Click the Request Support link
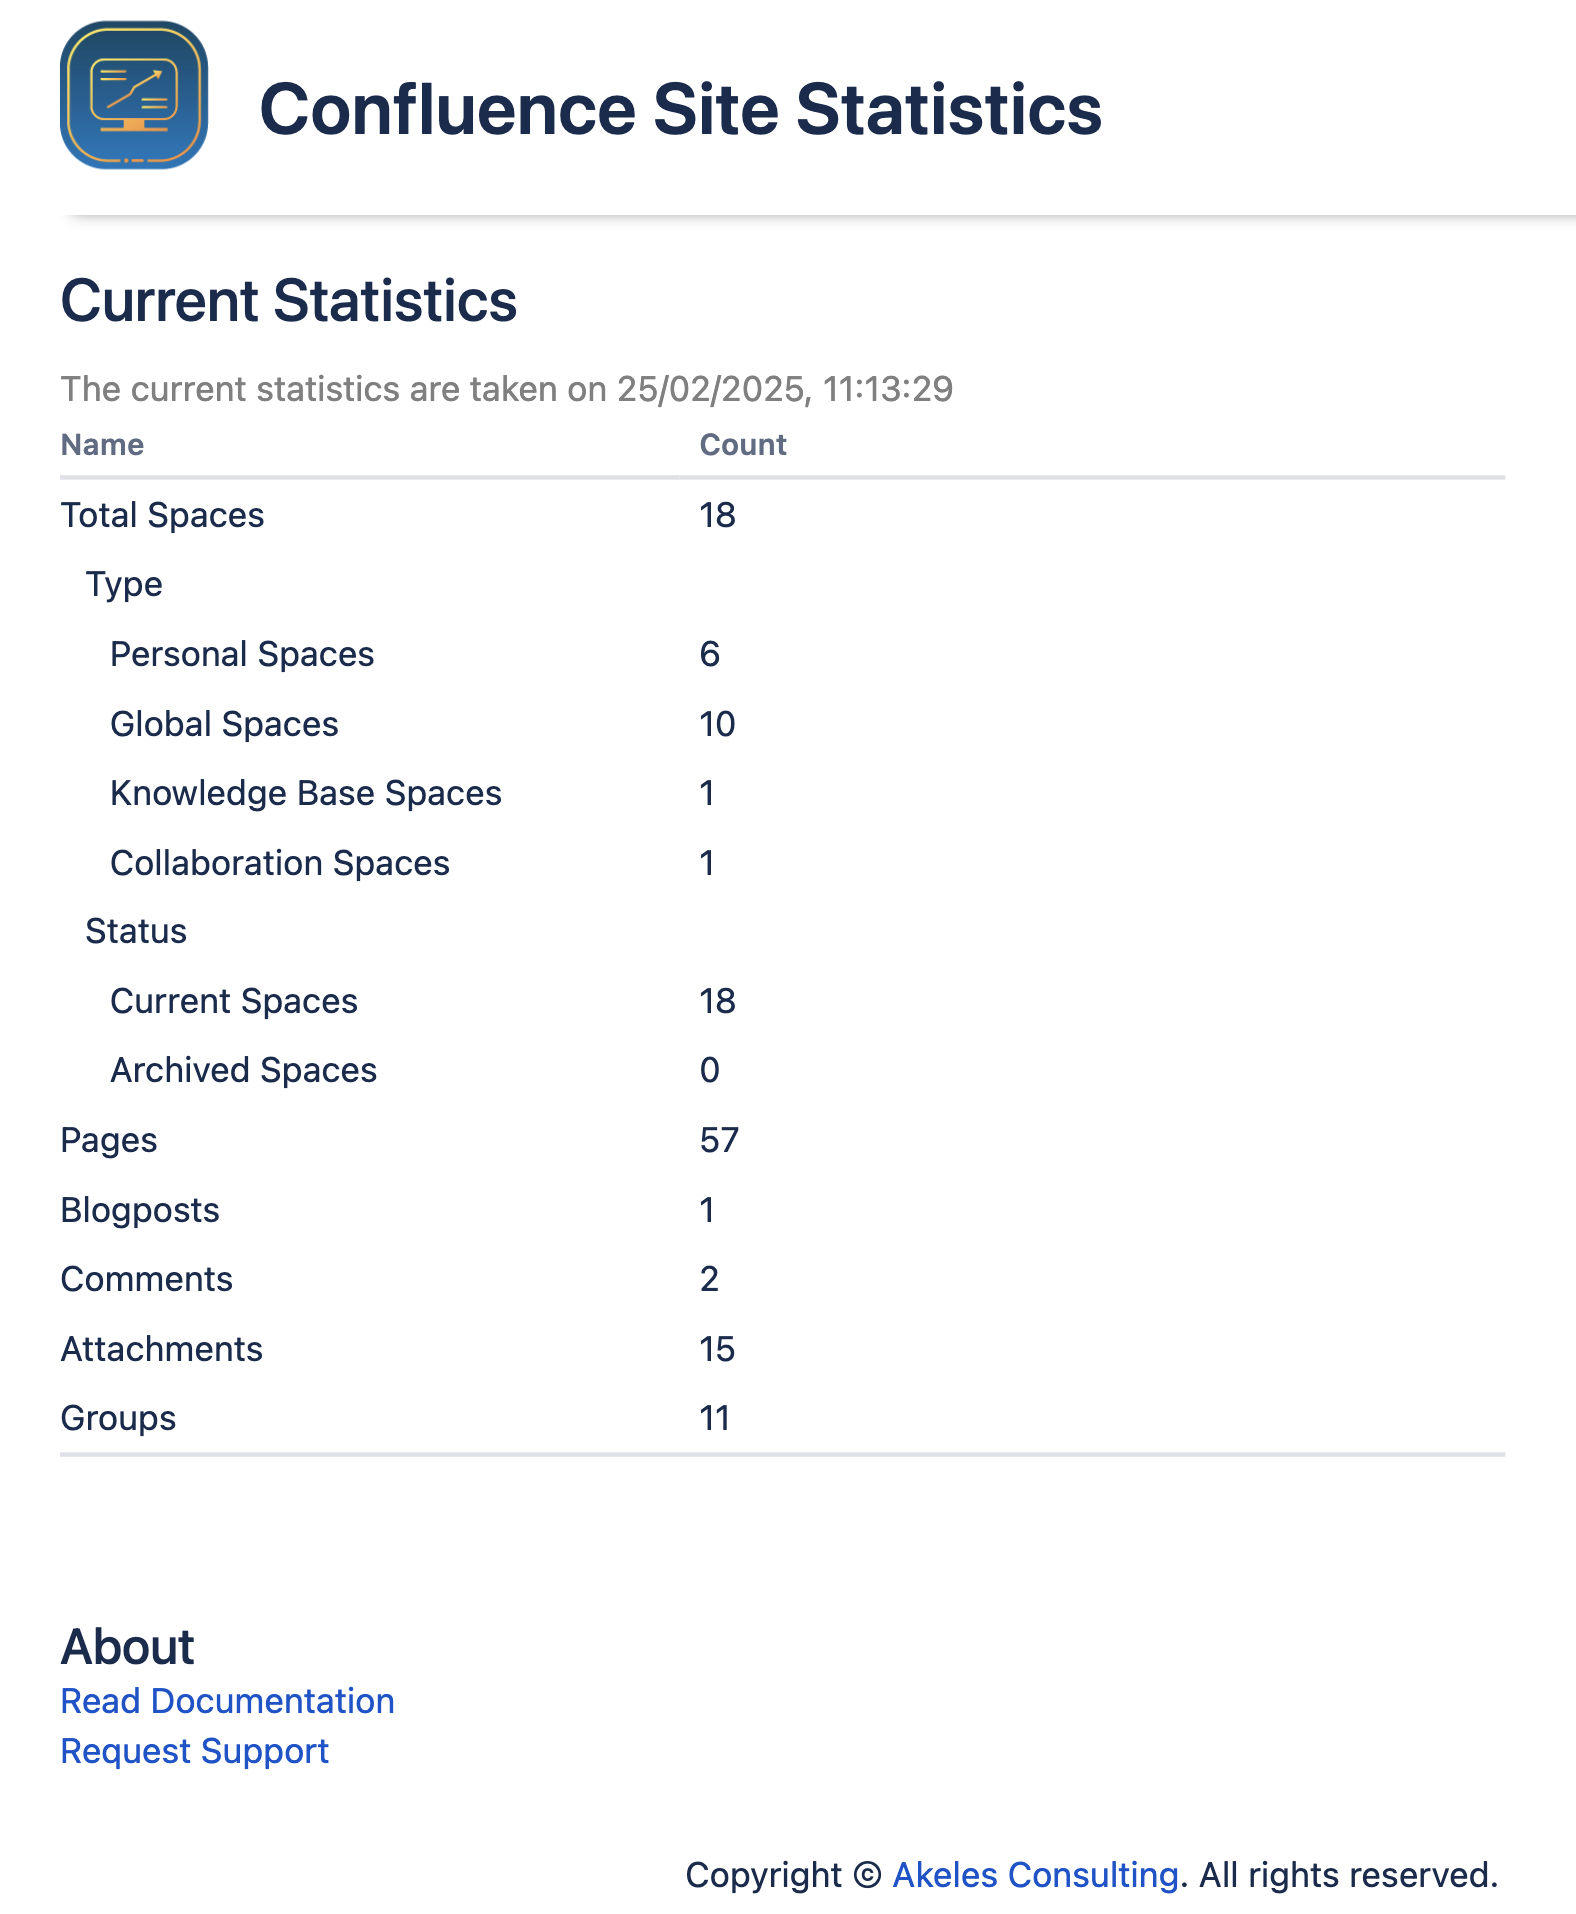The width and height of the screenshot is (1576, 1914). click(x=194, y=1751)
